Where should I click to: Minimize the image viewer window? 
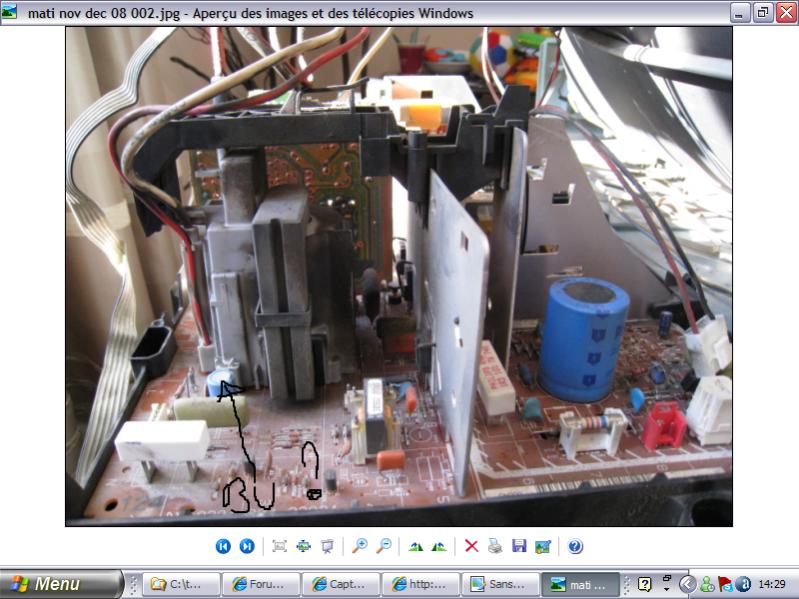739,13
